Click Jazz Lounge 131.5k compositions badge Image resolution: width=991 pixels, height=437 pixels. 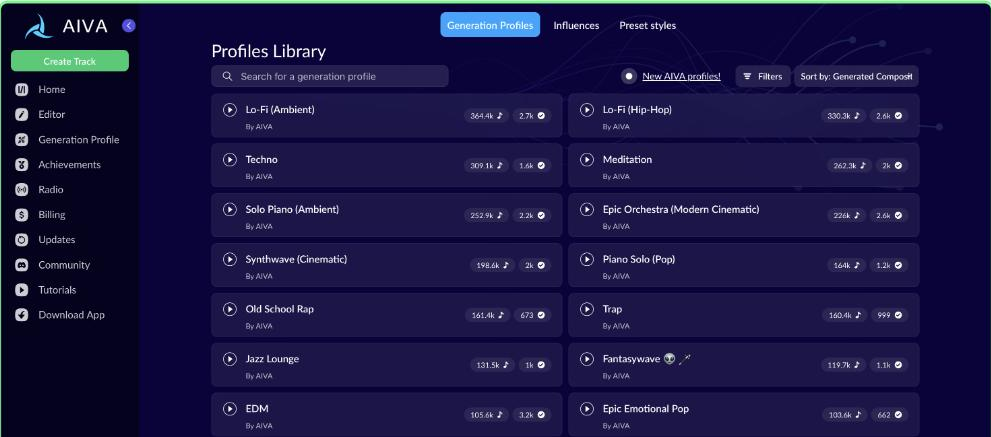(x=492, y=365)
